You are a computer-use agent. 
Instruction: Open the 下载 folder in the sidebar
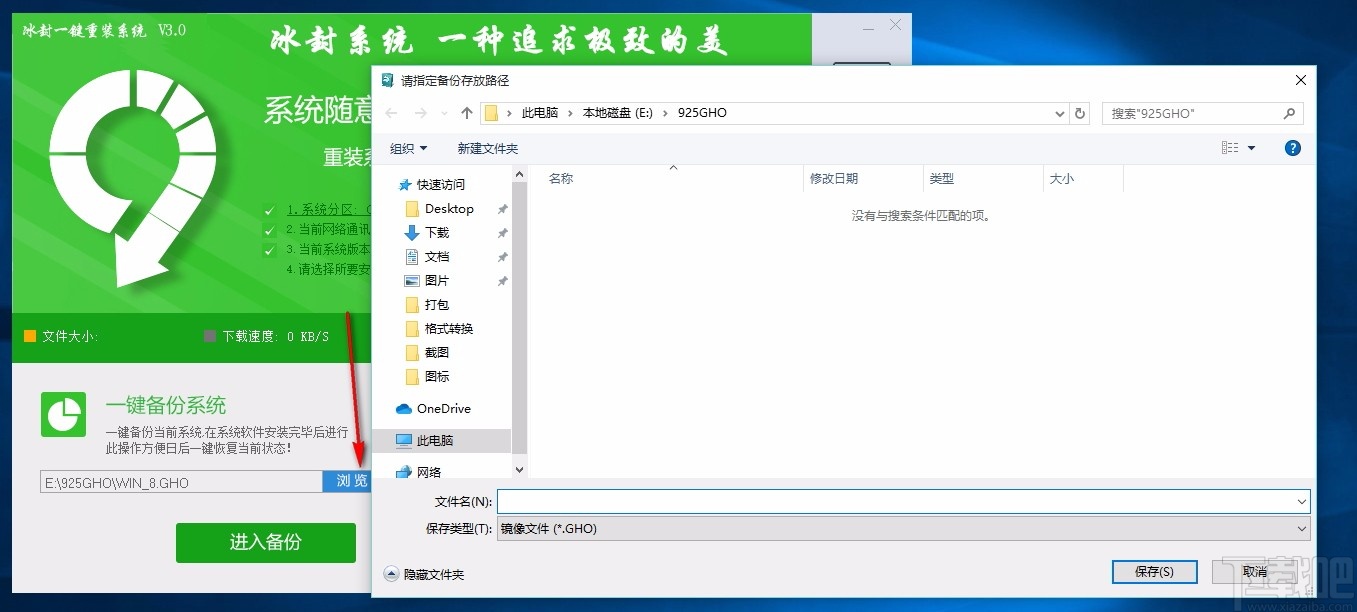pos(437,232)
